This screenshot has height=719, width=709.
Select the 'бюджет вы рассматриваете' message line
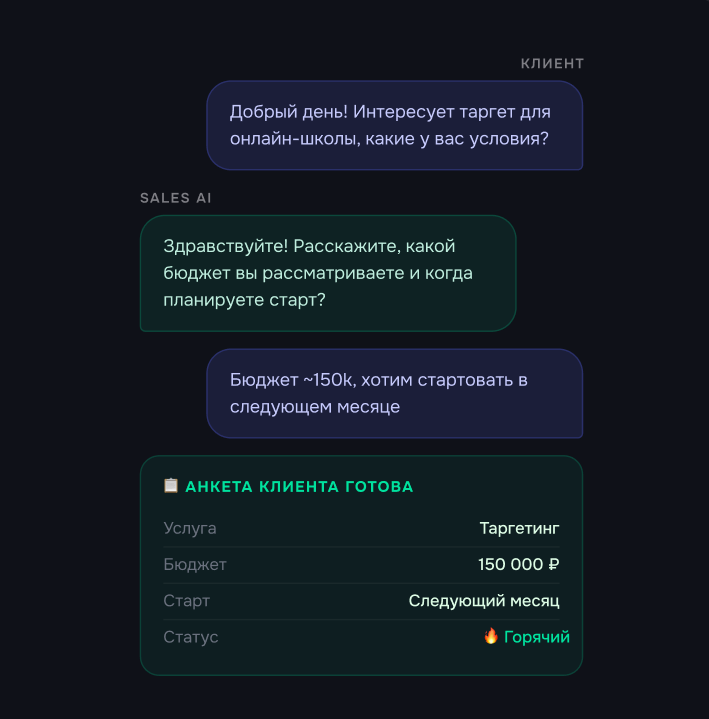[x=318, y=273]
